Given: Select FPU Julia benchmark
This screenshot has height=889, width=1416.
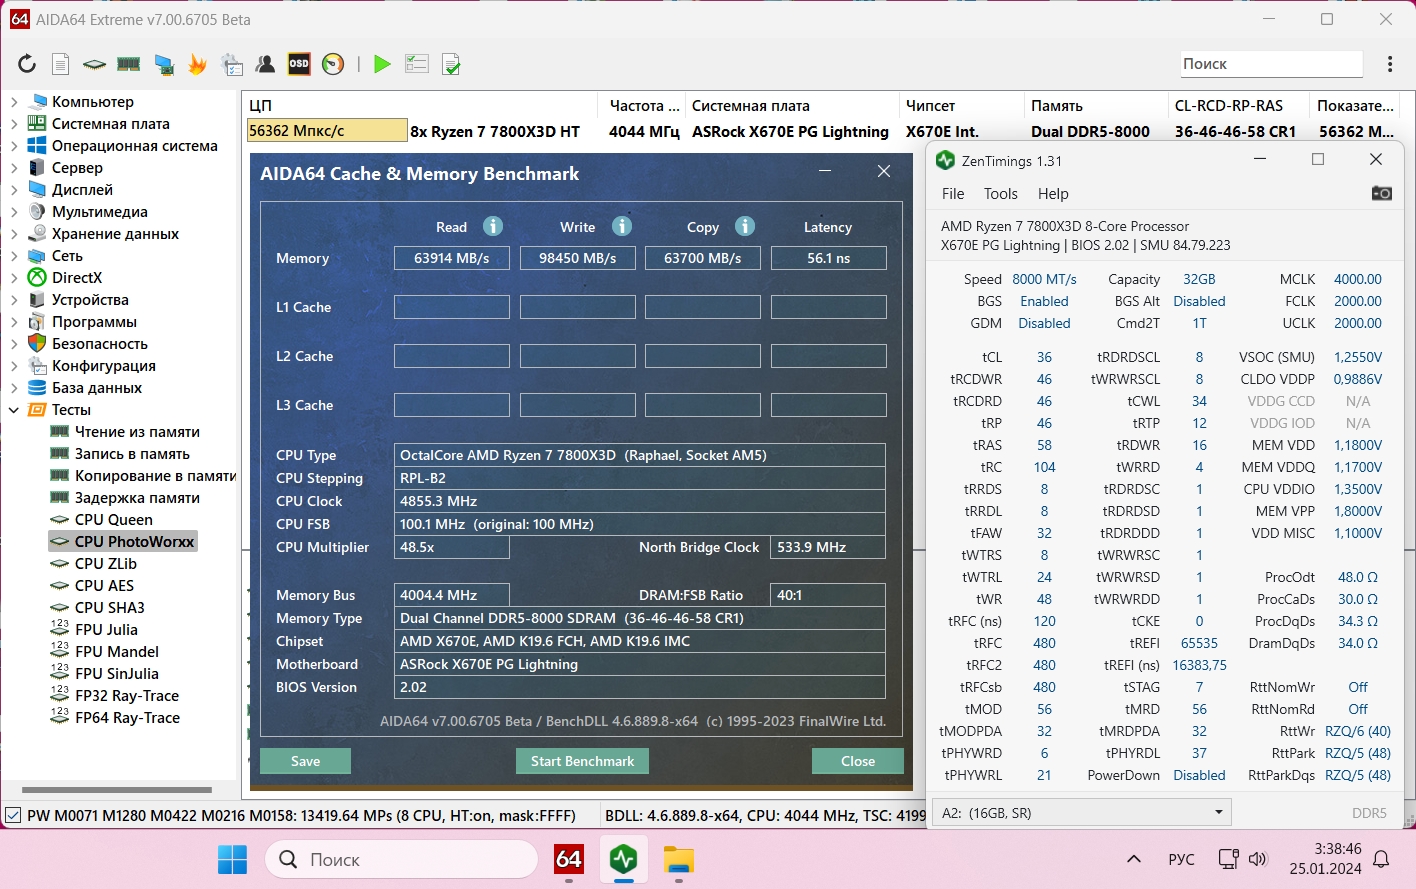Looking at the screenshot, I should 106,630.
